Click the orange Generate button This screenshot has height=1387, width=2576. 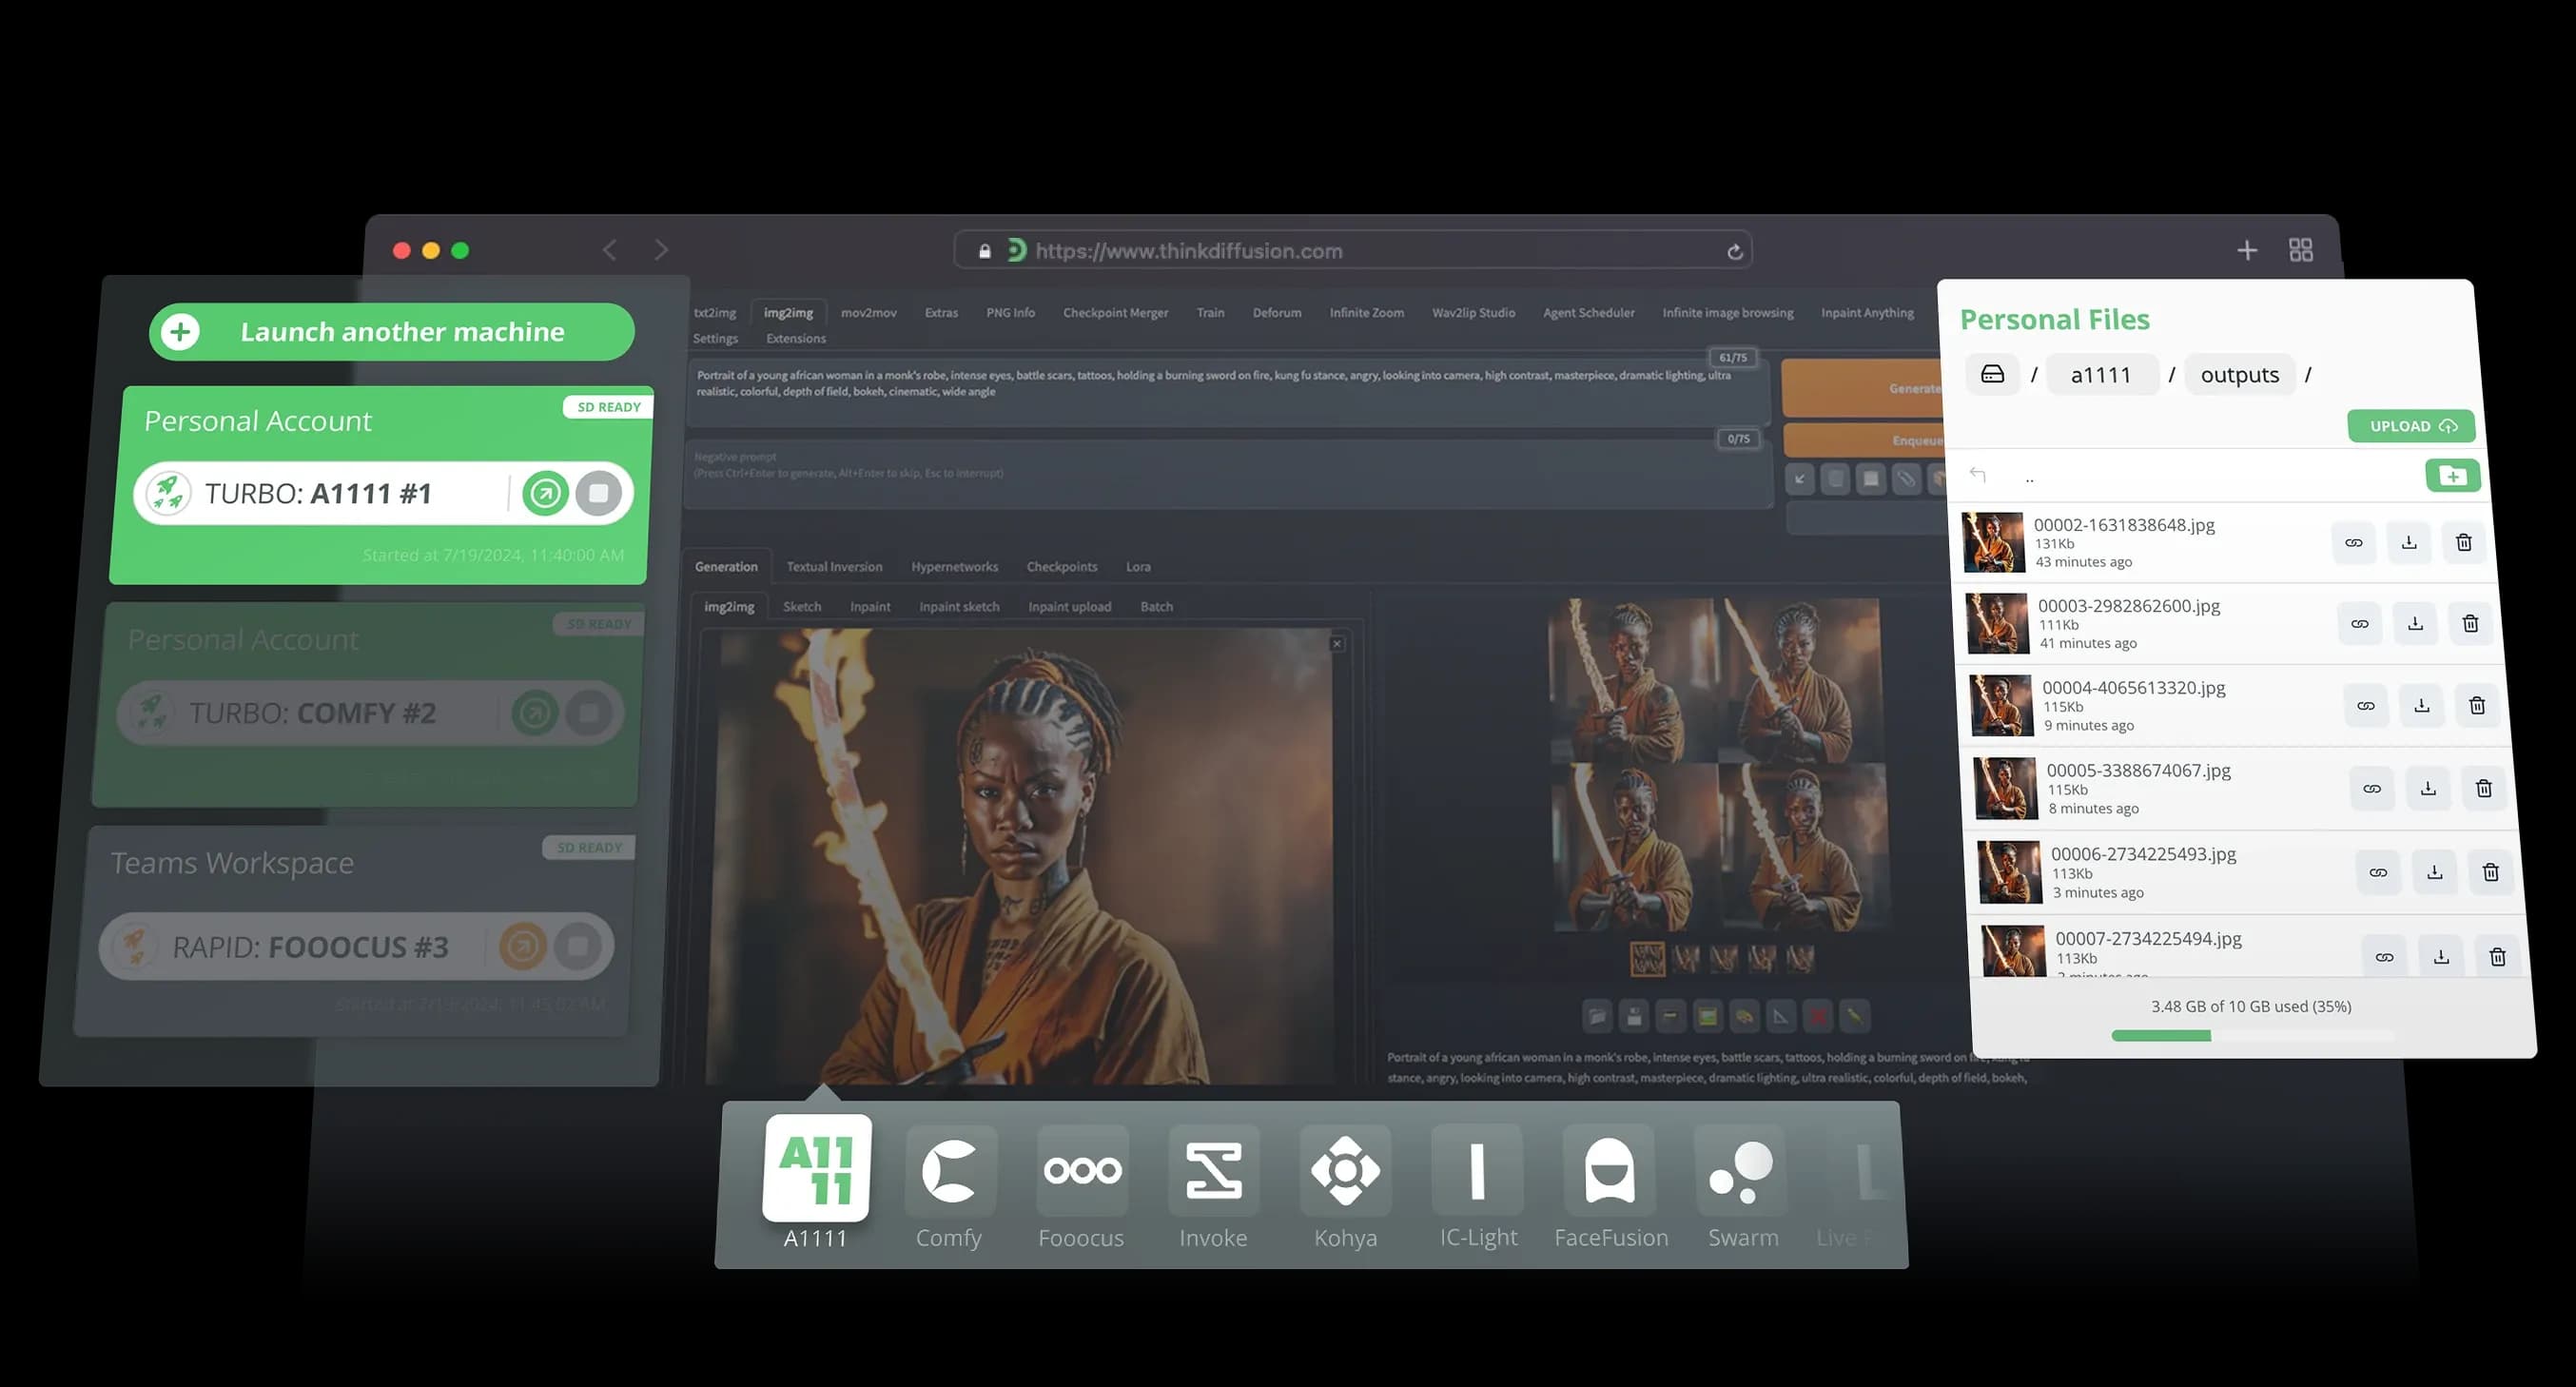pyautogui.click(x=1863, y=388)
